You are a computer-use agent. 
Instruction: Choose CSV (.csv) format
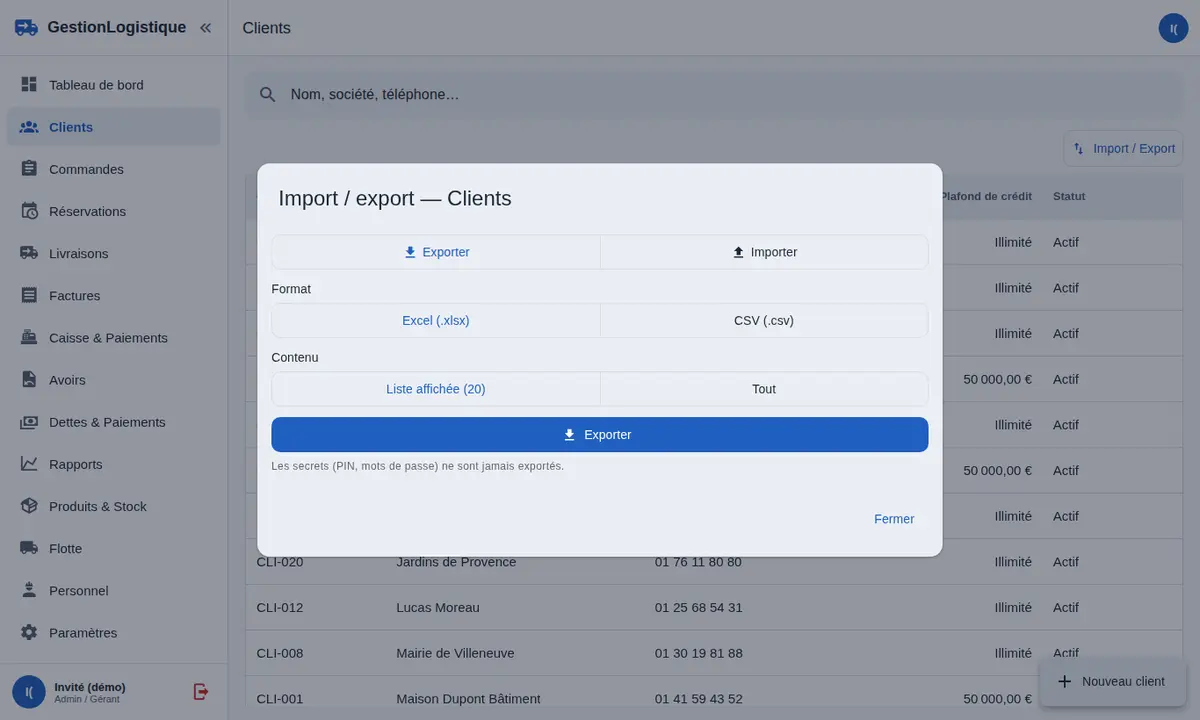[x=764, y=321]
